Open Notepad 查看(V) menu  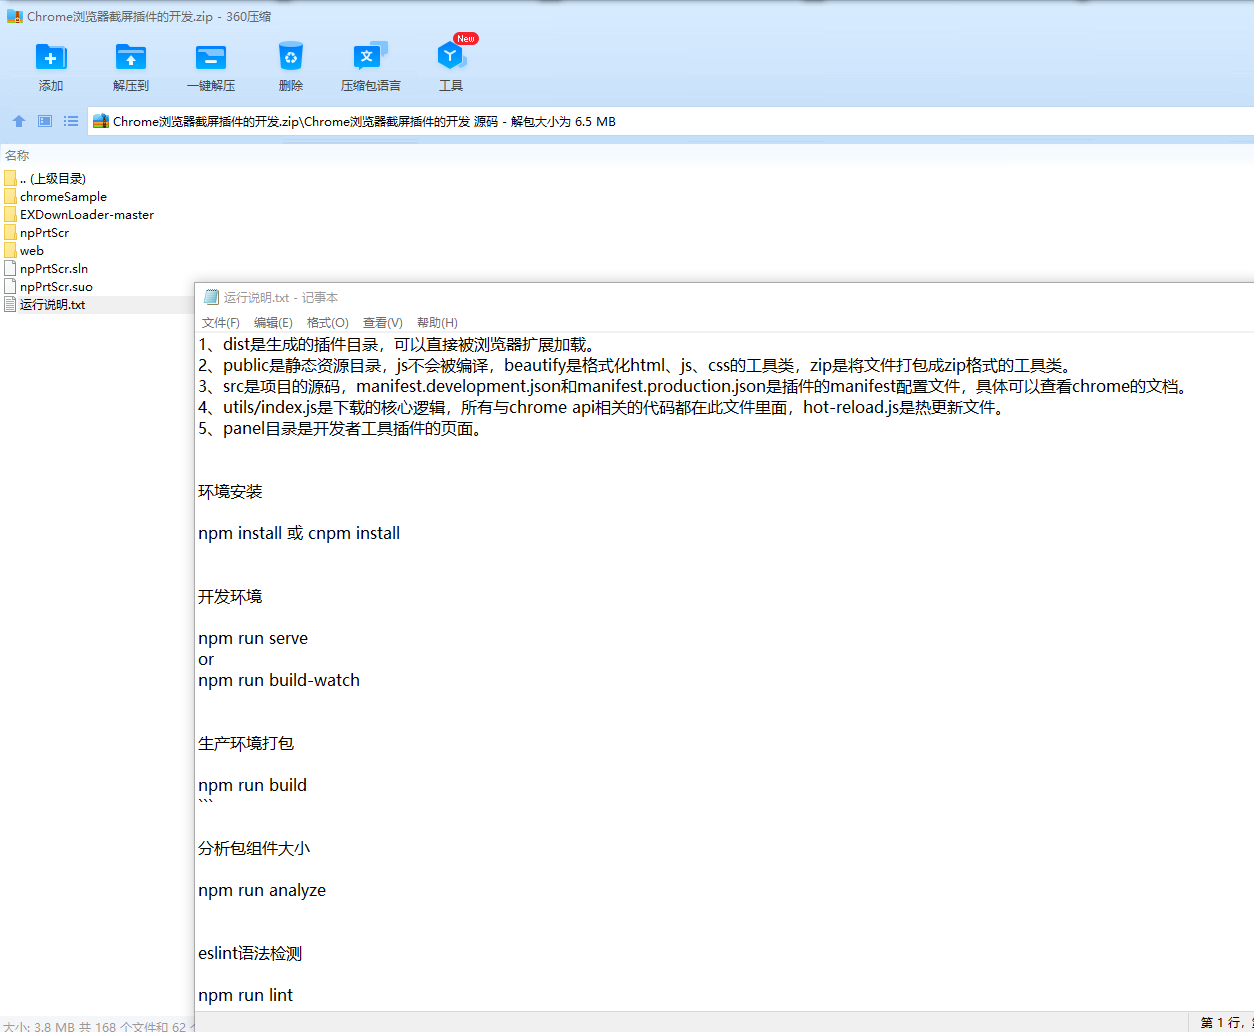pyautogui.click(x=383, y=322)
